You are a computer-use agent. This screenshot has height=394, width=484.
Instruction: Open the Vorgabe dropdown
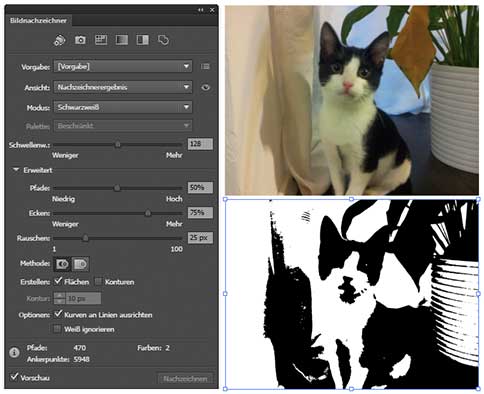pyautogui.click(x=123, y=67)
